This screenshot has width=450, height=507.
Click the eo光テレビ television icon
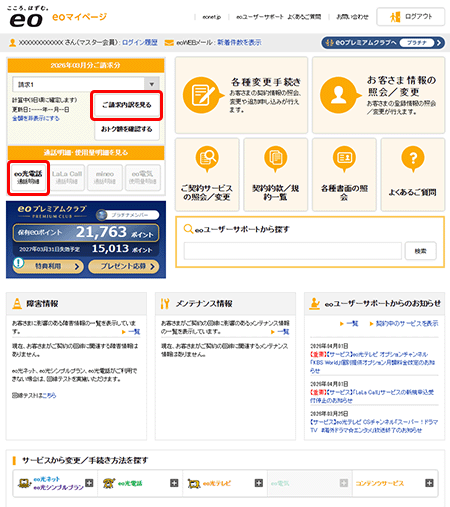(194, 483)
